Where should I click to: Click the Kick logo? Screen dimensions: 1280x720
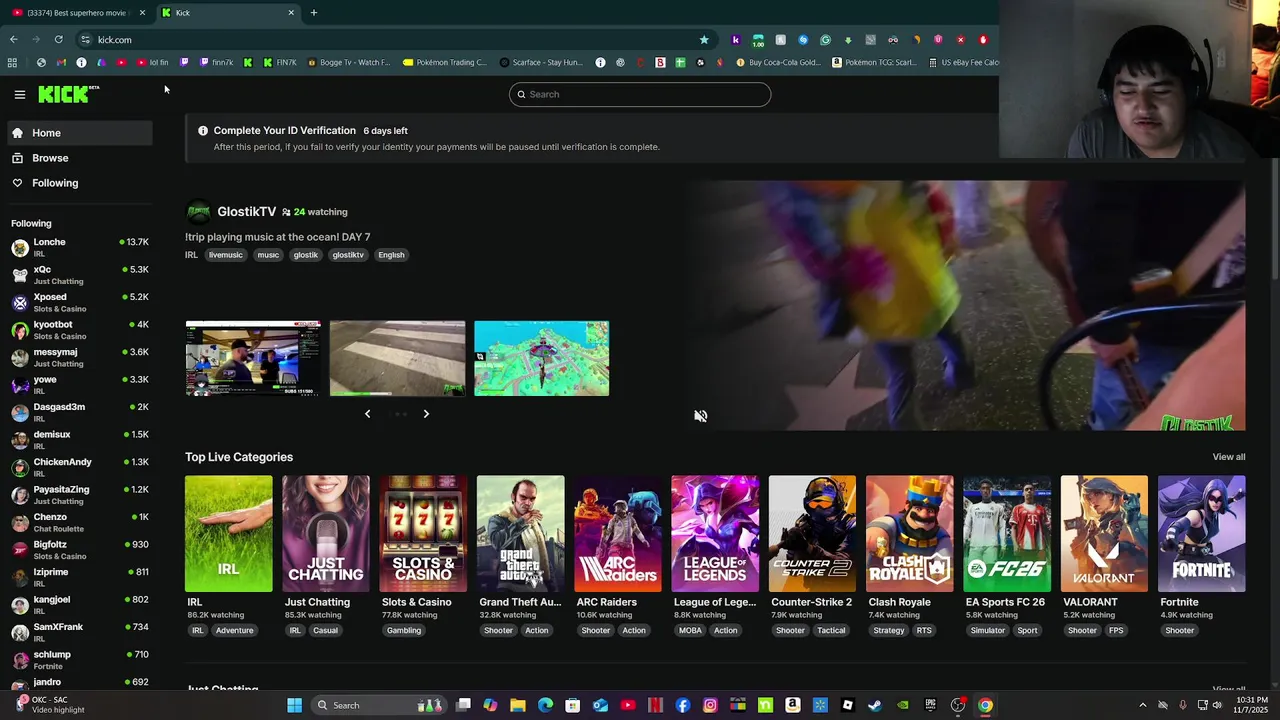pos(68,94)
